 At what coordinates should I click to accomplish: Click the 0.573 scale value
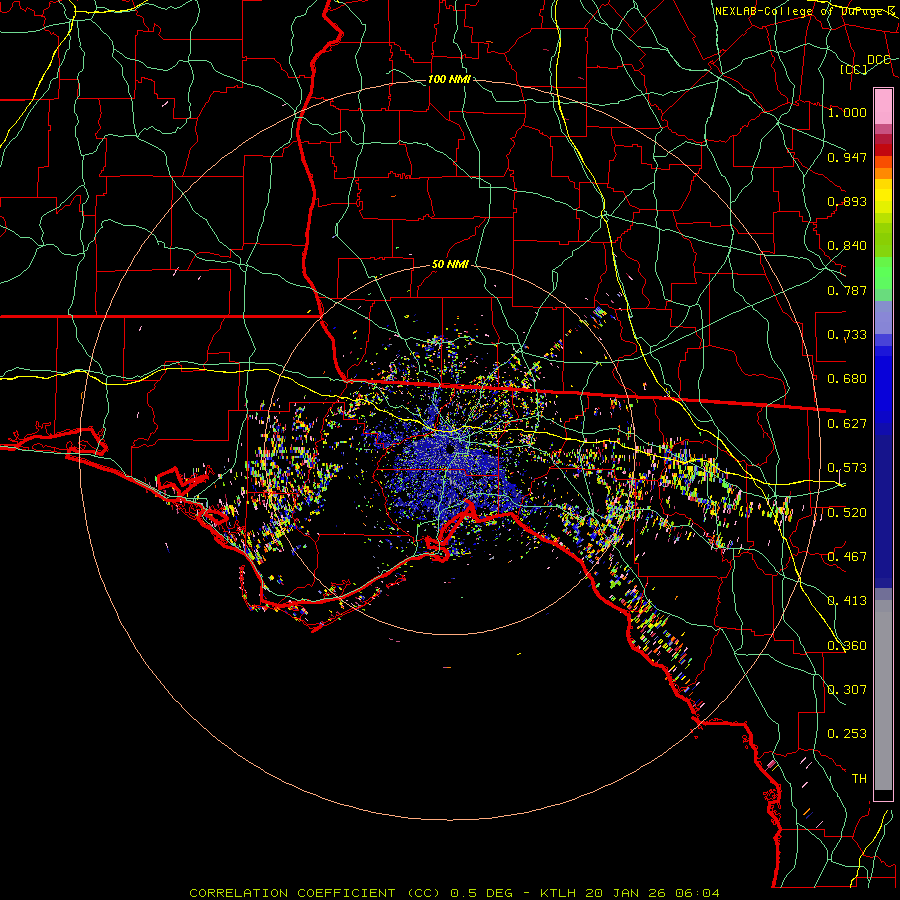pyautogui.click(x=847, y=468)
